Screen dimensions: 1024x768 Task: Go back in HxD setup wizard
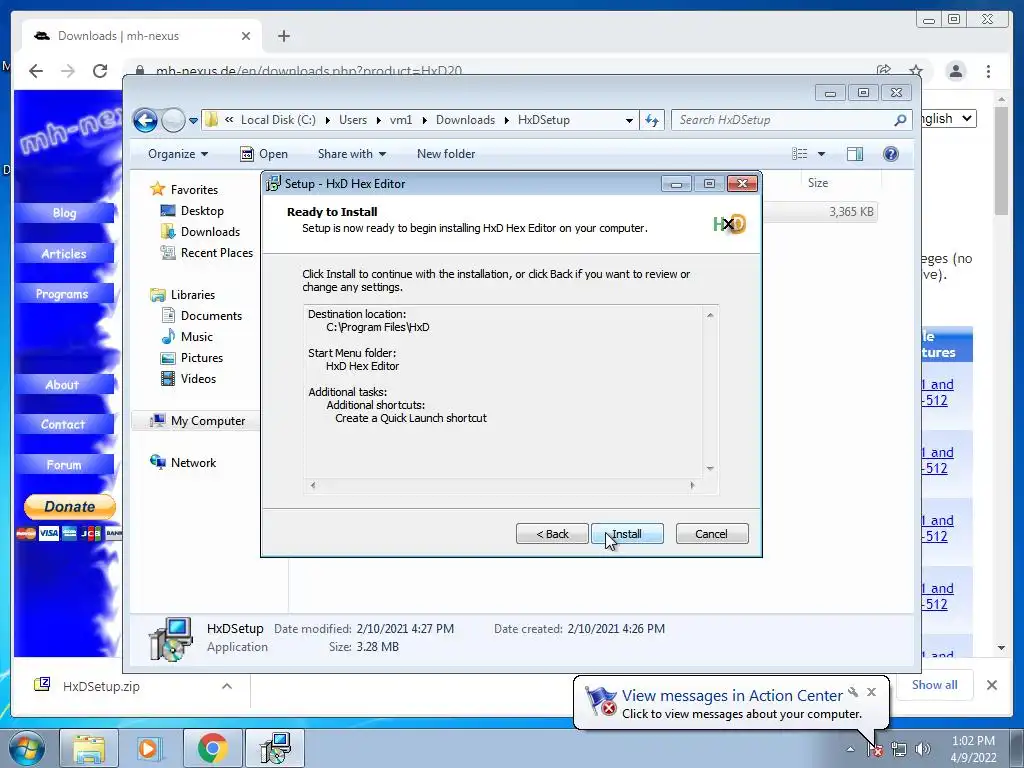point(552,534)
